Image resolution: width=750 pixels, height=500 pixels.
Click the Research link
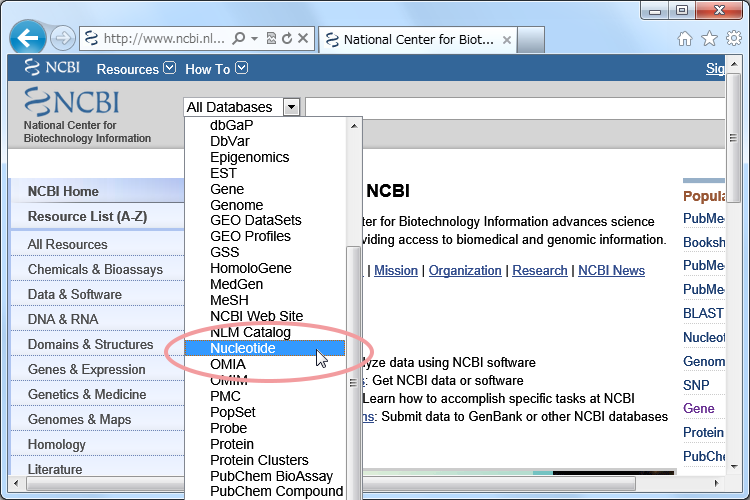click(540, 270)
